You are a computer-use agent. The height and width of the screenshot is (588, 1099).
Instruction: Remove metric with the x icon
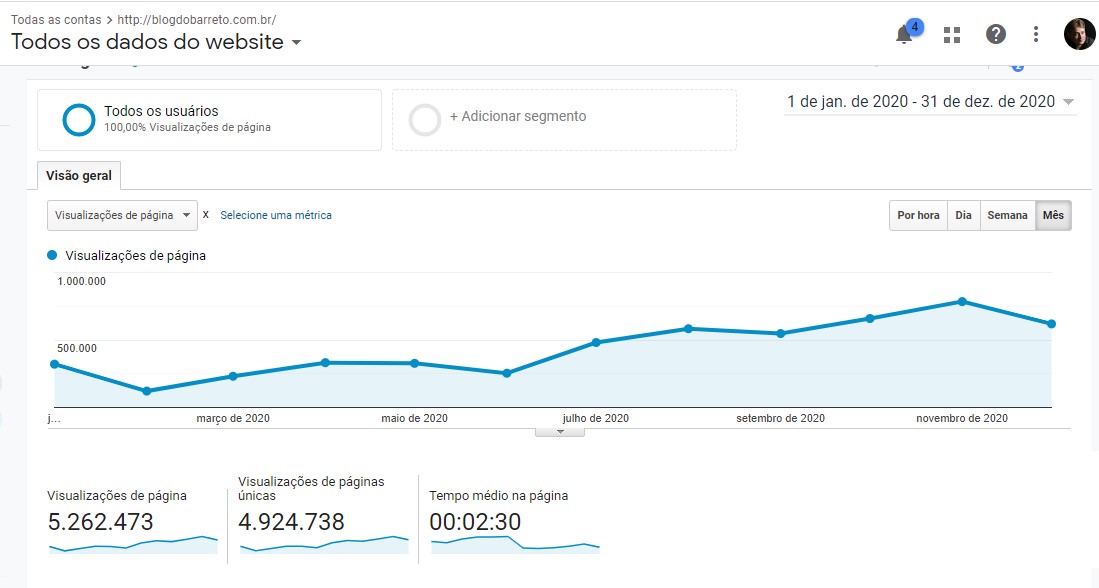tap(206, 215)
